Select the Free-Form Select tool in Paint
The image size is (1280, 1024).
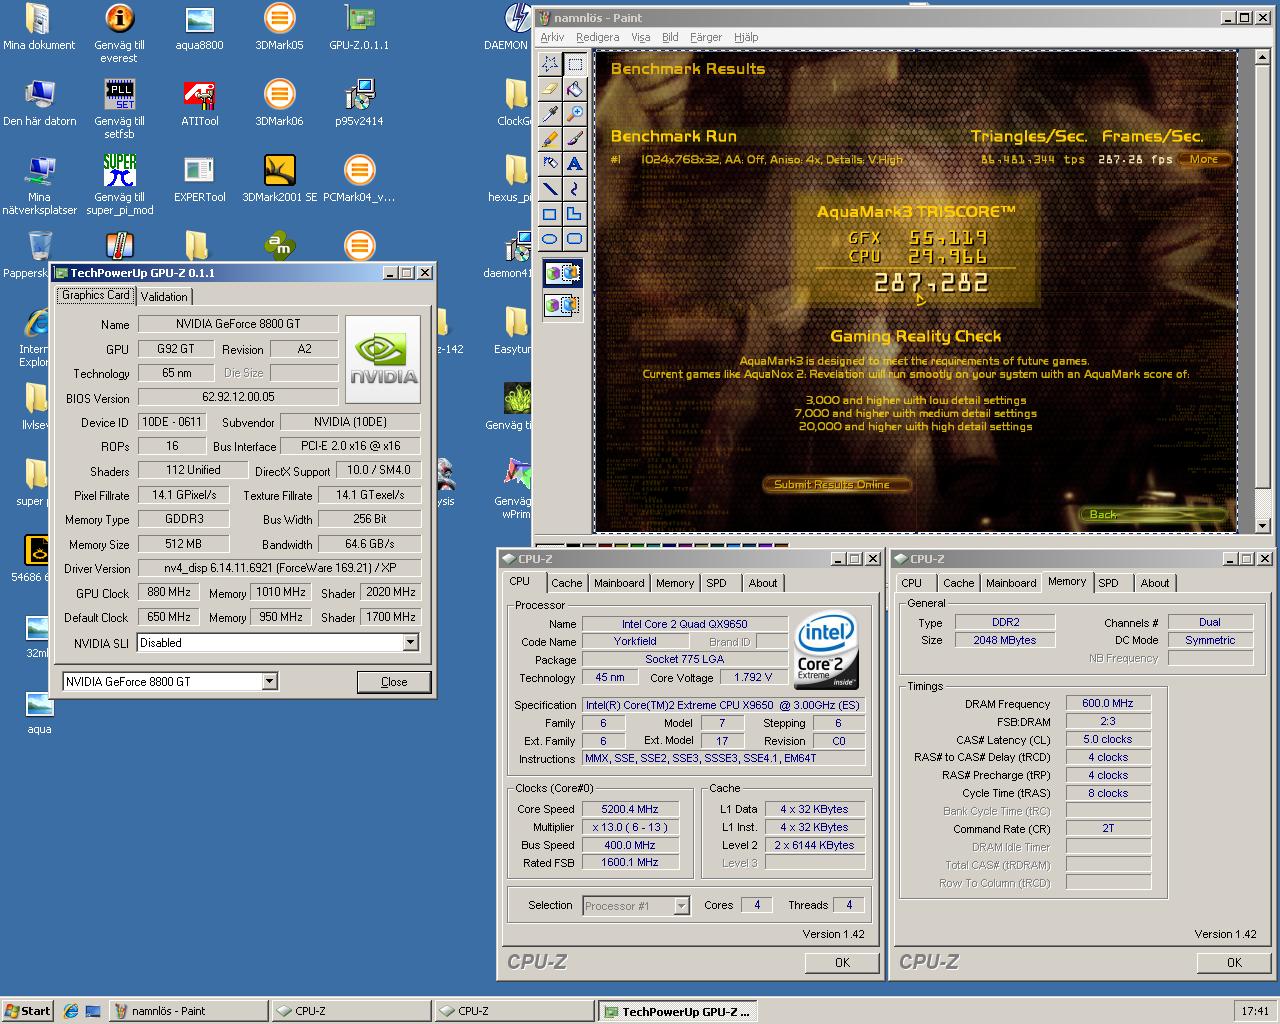click(550, 64)
